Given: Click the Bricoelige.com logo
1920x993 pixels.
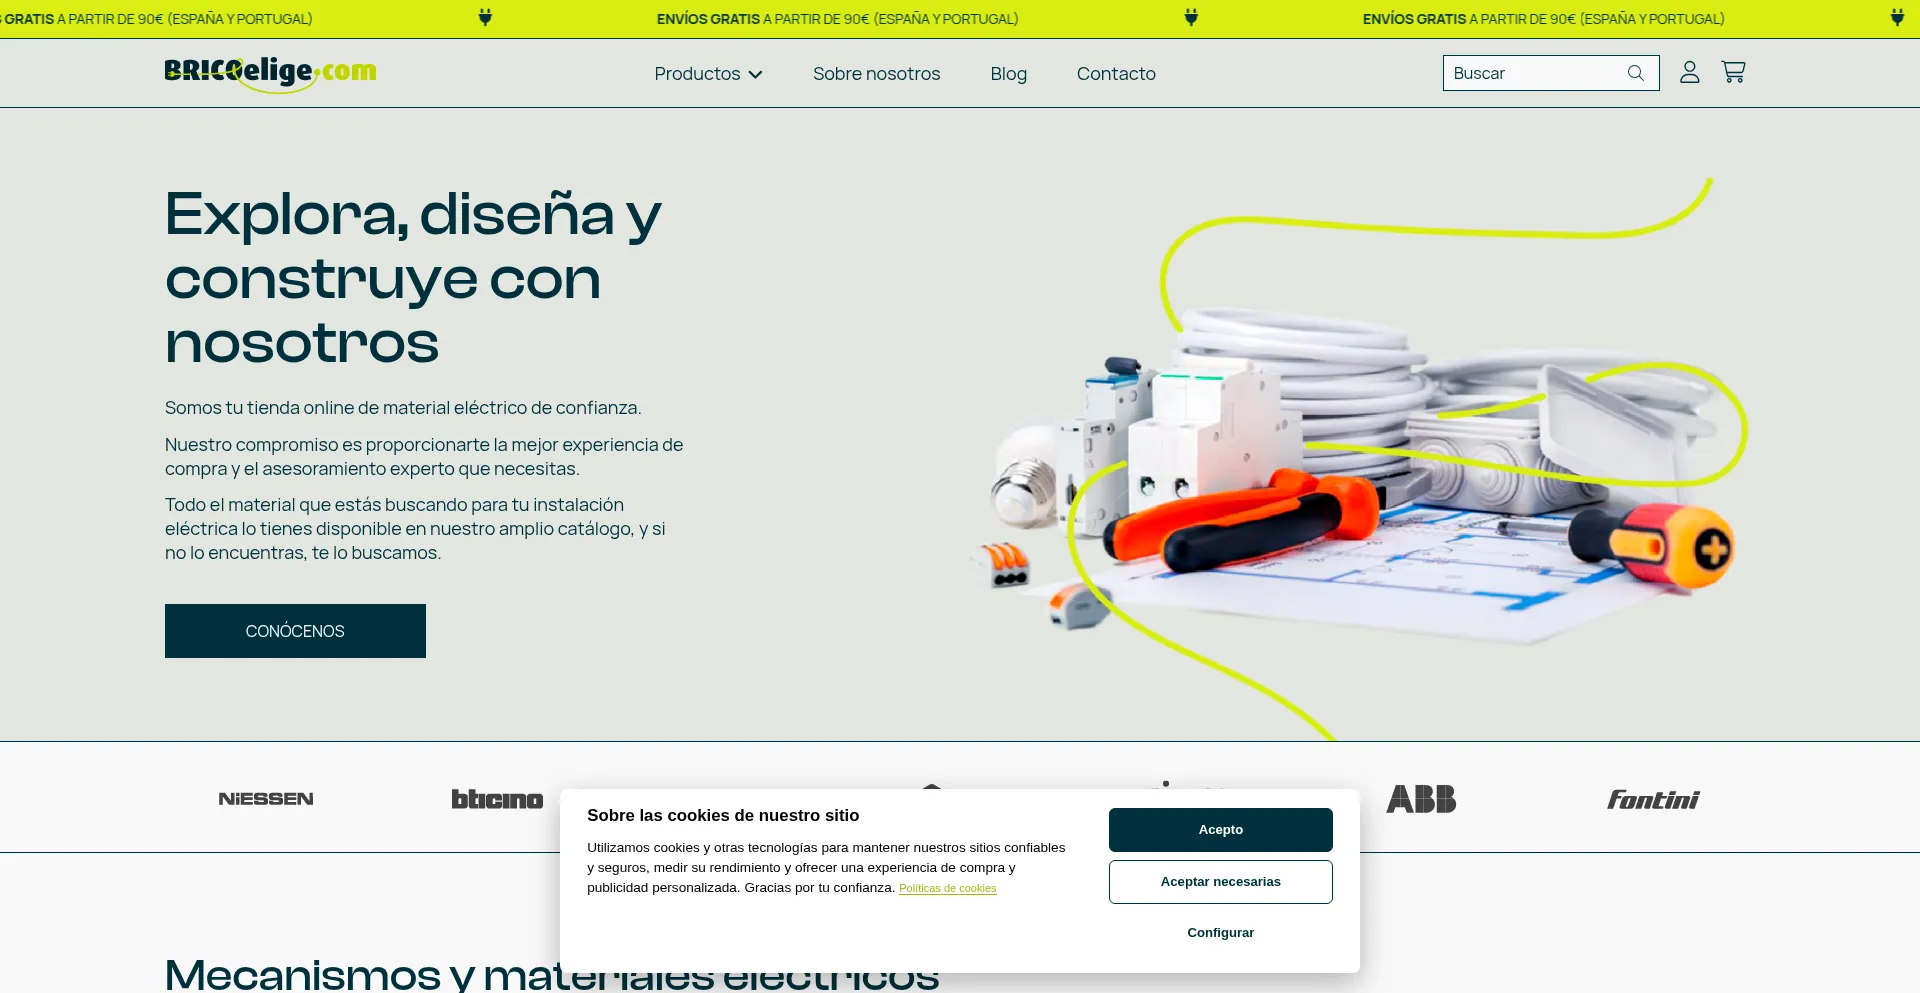Looking at the screenshot, I should pos(270,73).
